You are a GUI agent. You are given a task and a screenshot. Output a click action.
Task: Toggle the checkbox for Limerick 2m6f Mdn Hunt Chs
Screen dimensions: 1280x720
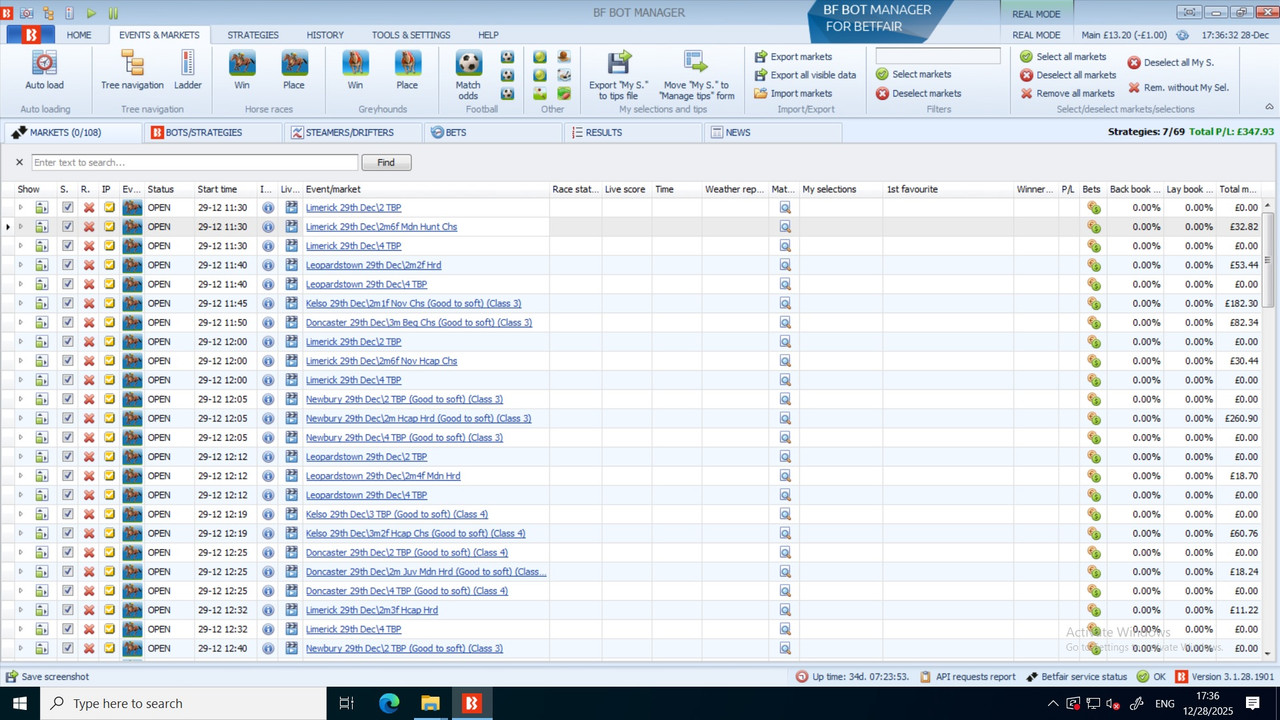(68, 227)
